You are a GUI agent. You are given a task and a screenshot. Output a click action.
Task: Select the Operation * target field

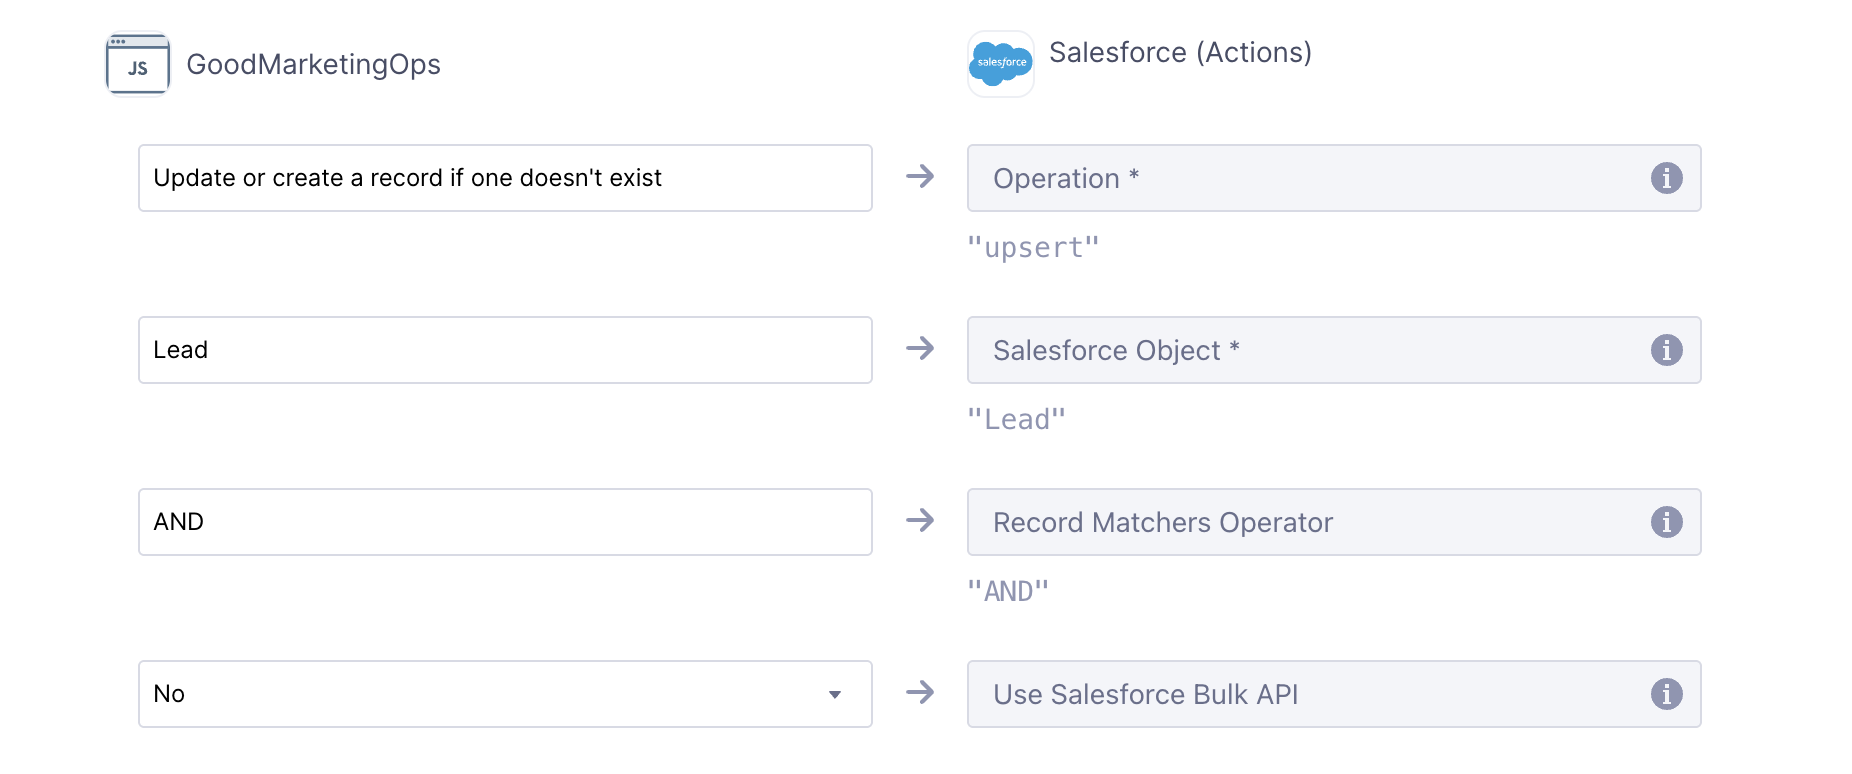pyautogui.click(x=1334, y=178)
